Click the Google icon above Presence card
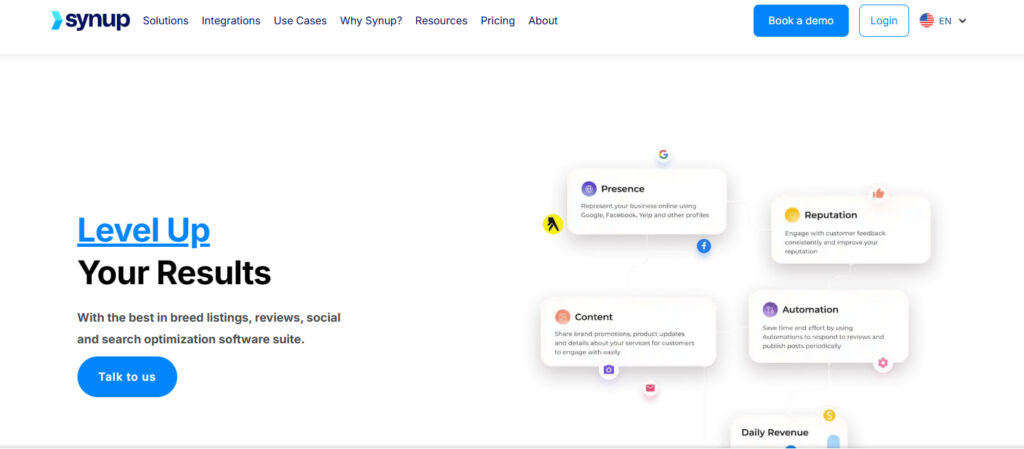 pyautogui.click(x=664, y=155)
